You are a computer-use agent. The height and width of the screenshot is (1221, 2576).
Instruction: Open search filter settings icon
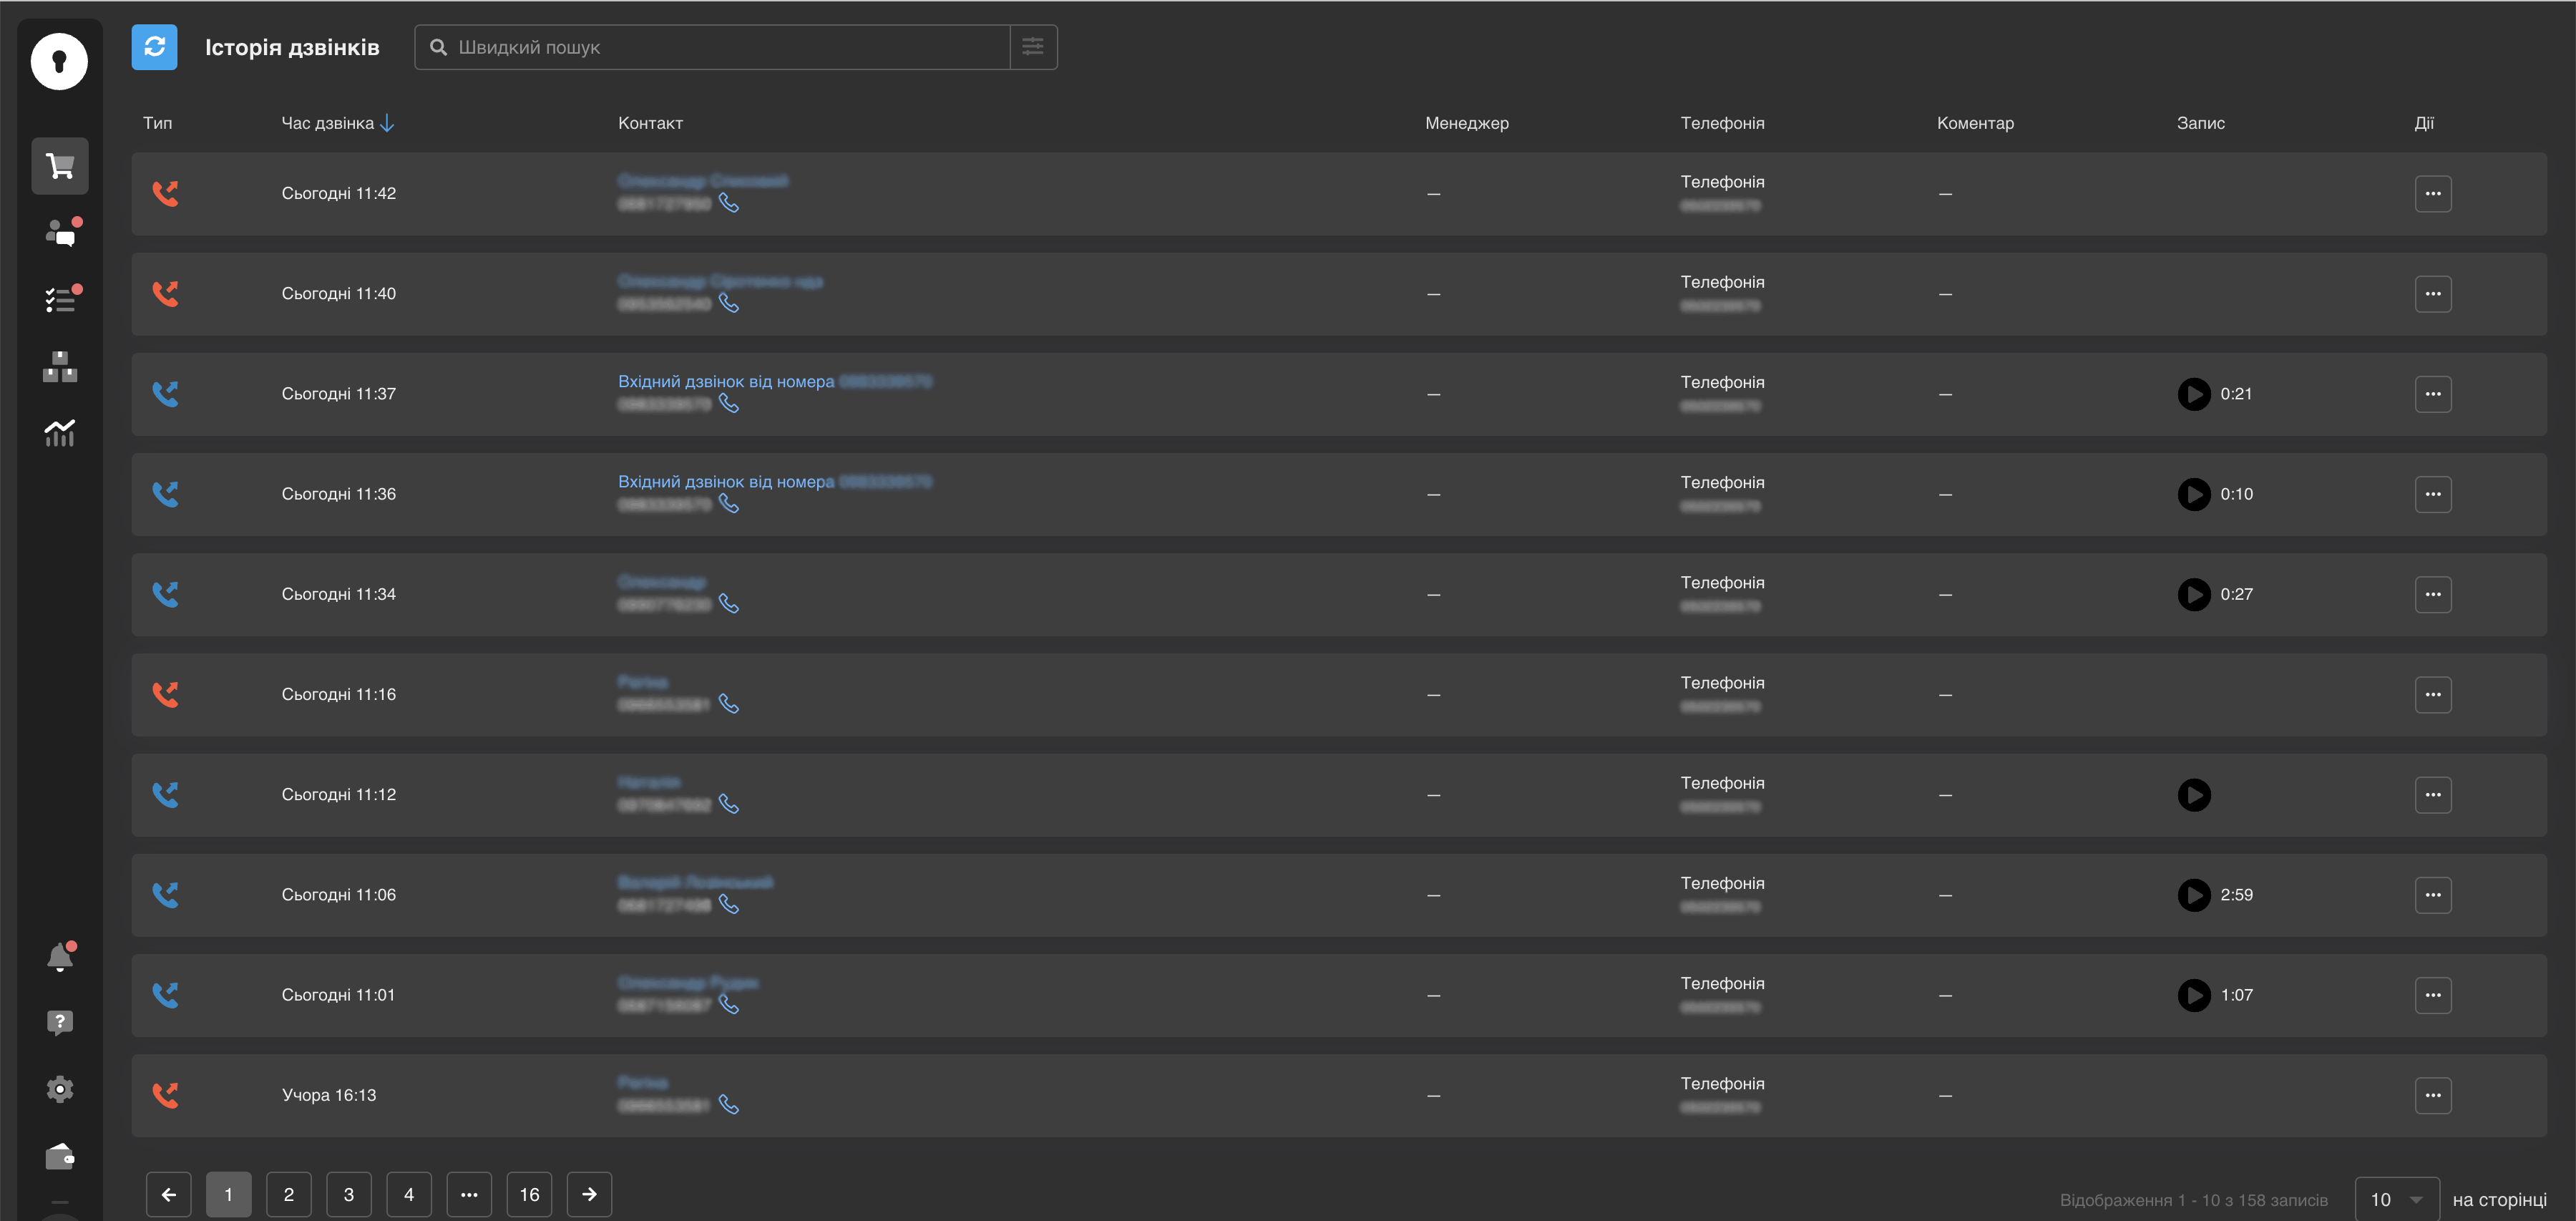[1033, 47]
